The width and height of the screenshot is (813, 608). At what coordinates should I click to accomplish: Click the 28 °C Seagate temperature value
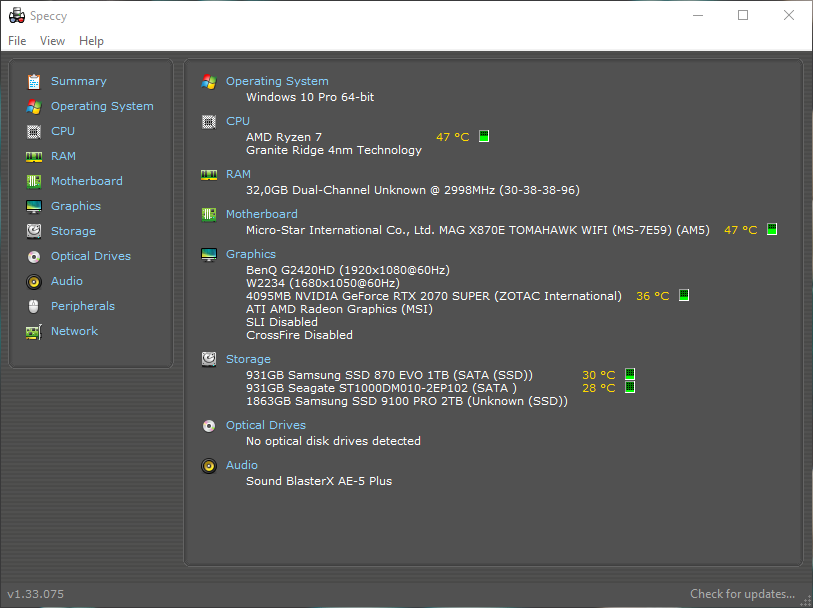pyautogui.click(x=599, y=388)
